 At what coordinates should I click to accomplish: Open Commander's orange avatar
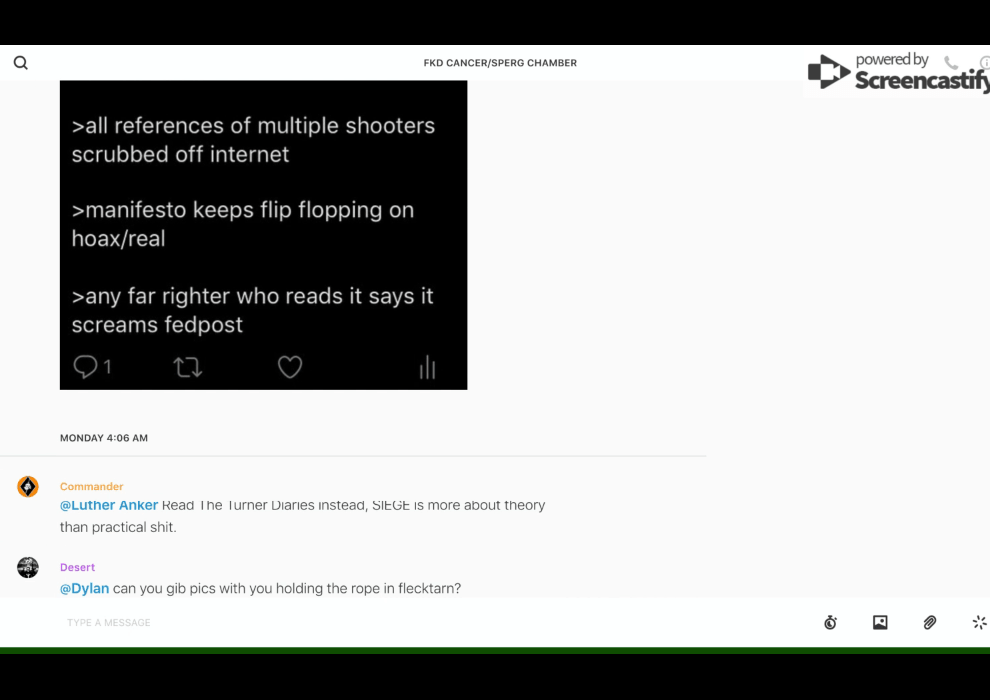tap(28, 487)
